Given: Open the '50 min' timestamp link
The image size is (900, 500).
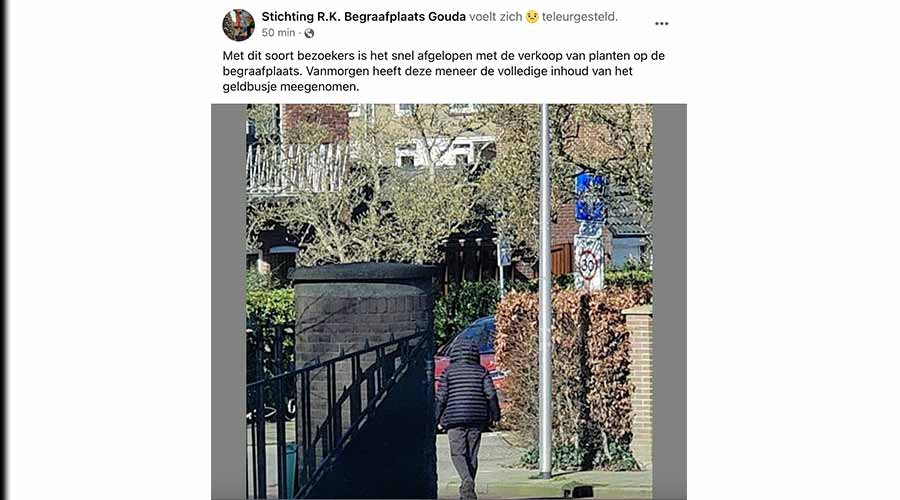Looking at the screenshot, I should [278, 33].
